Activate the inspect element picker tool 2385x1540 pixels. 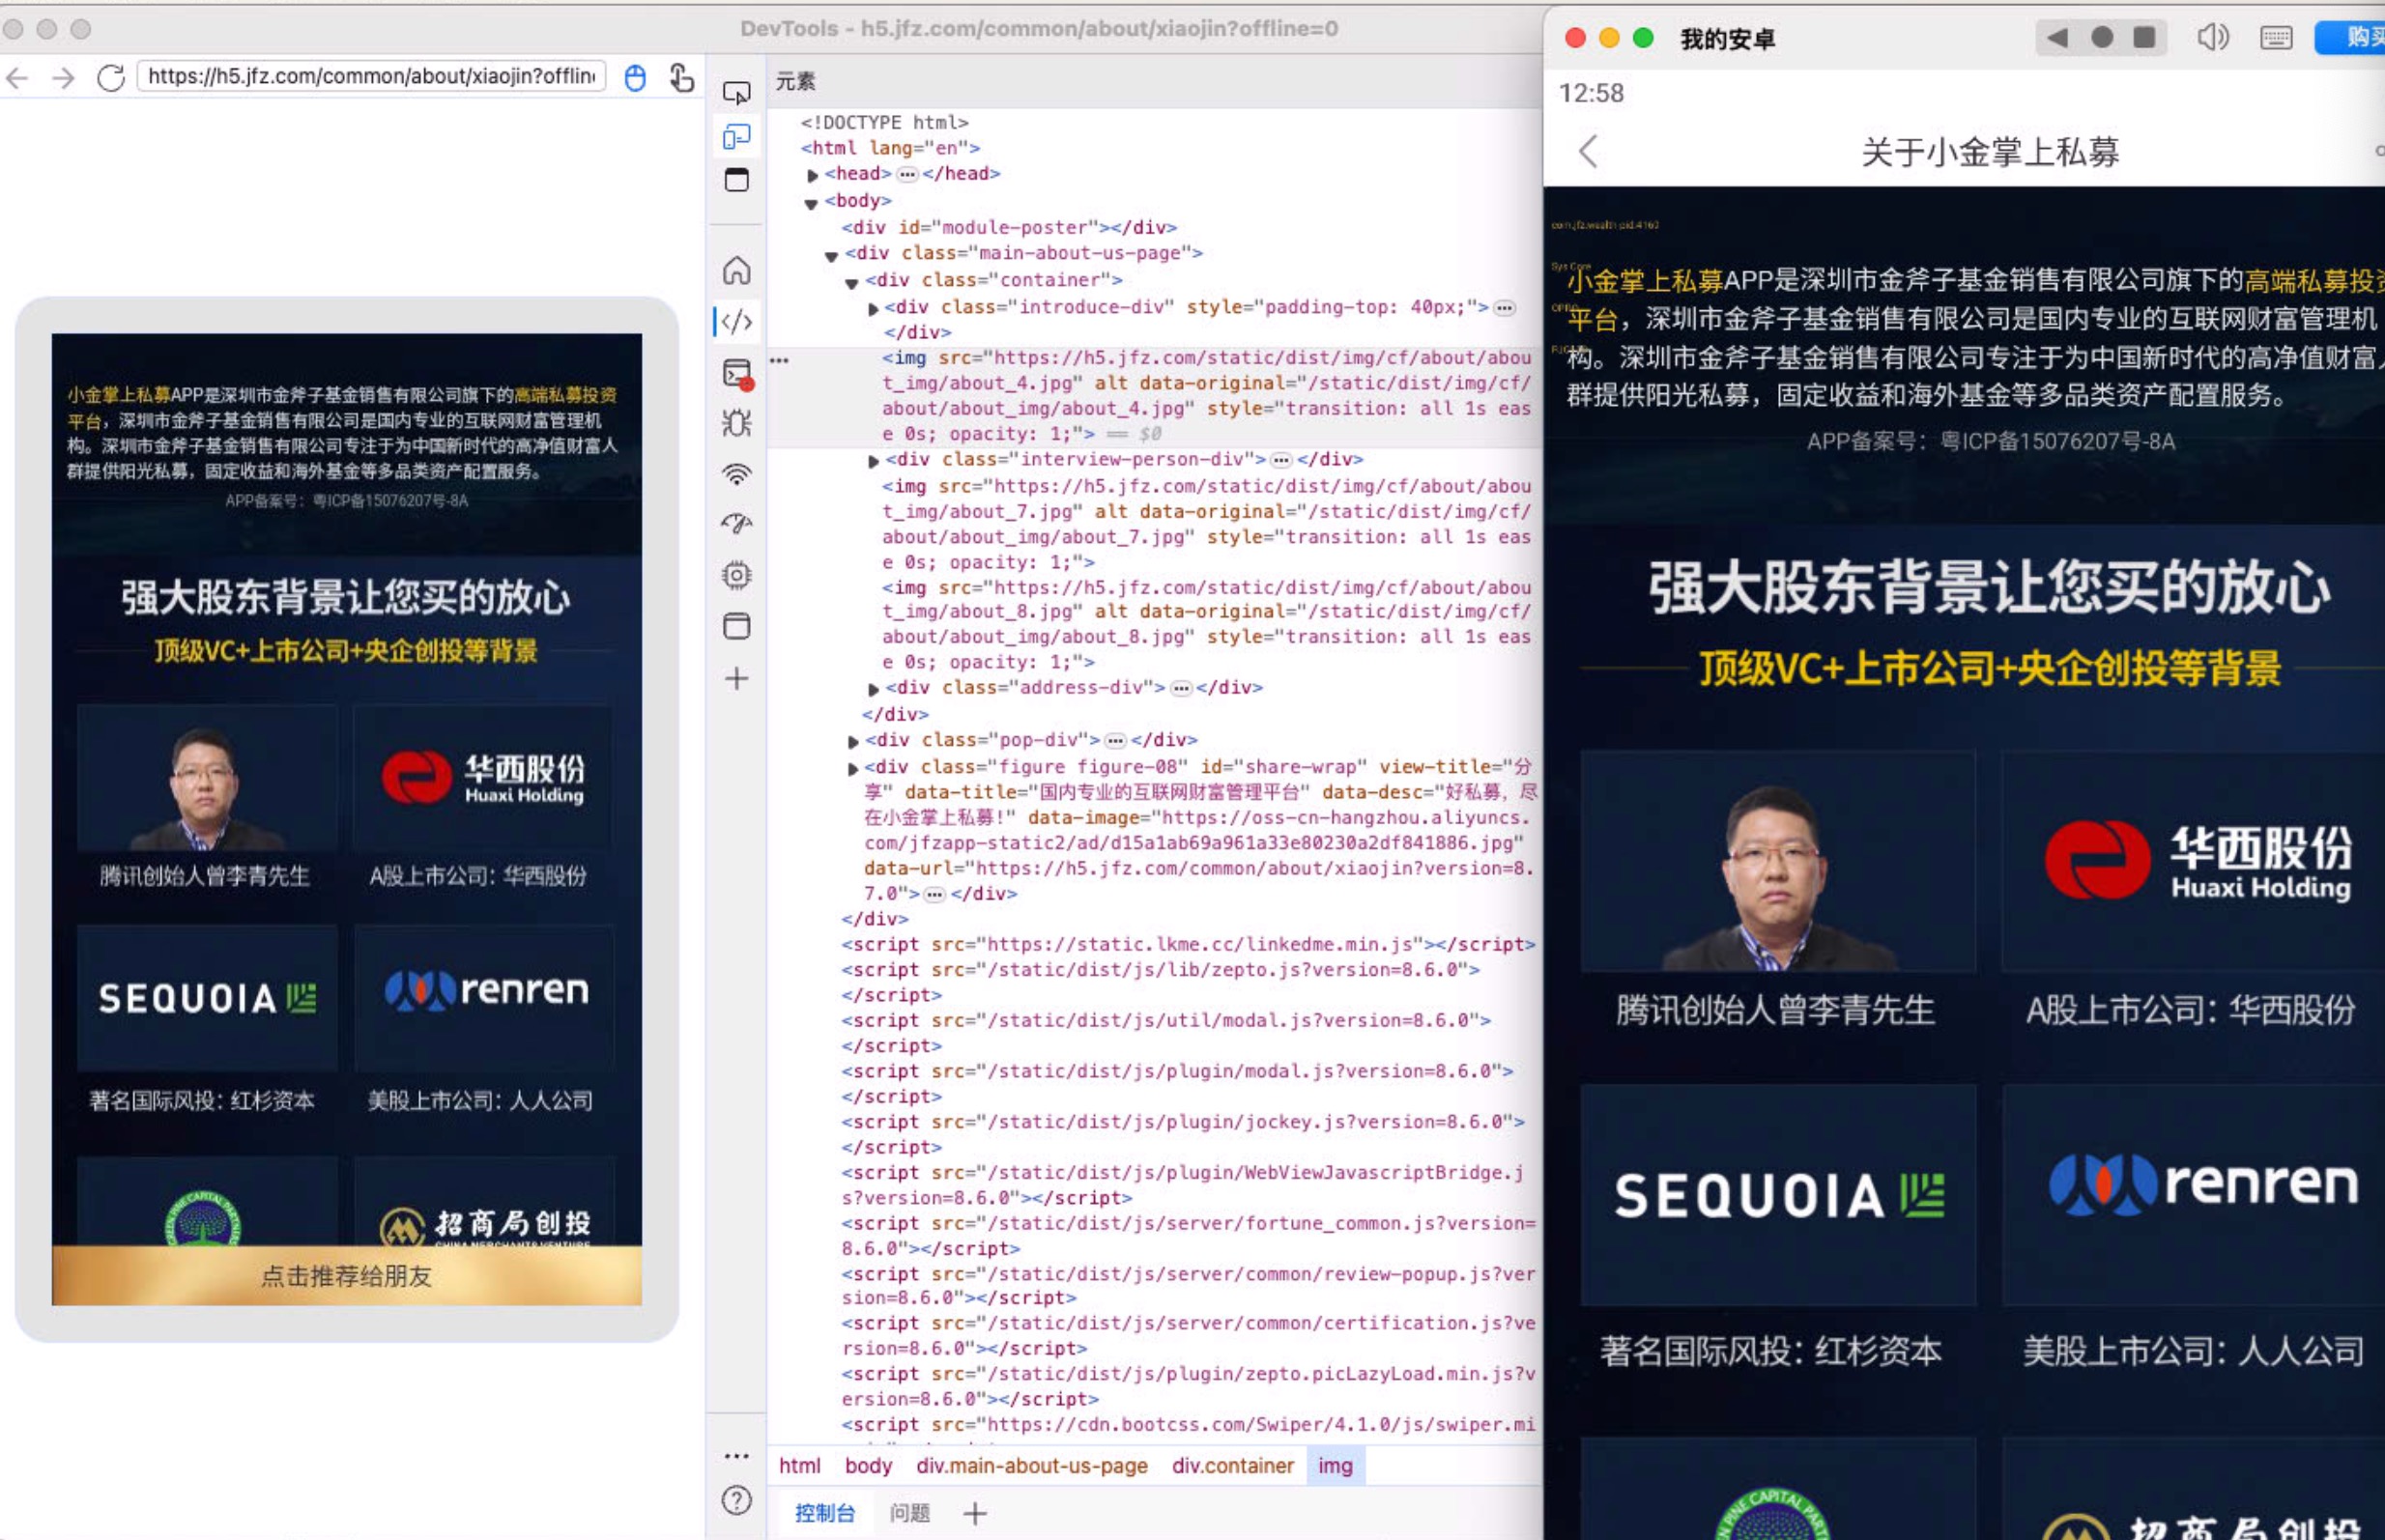click(737, 92)
